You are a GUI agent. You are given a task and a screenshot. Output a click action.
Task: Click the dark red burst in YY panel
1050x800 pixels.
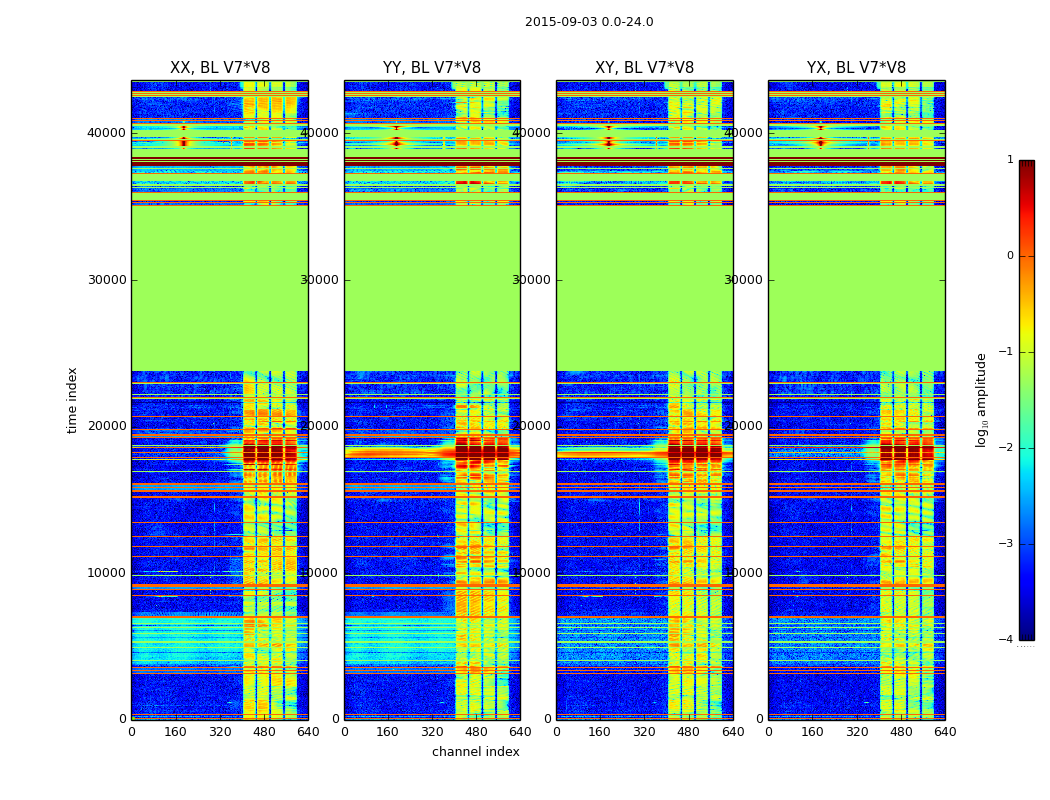[x=482, y=453]
